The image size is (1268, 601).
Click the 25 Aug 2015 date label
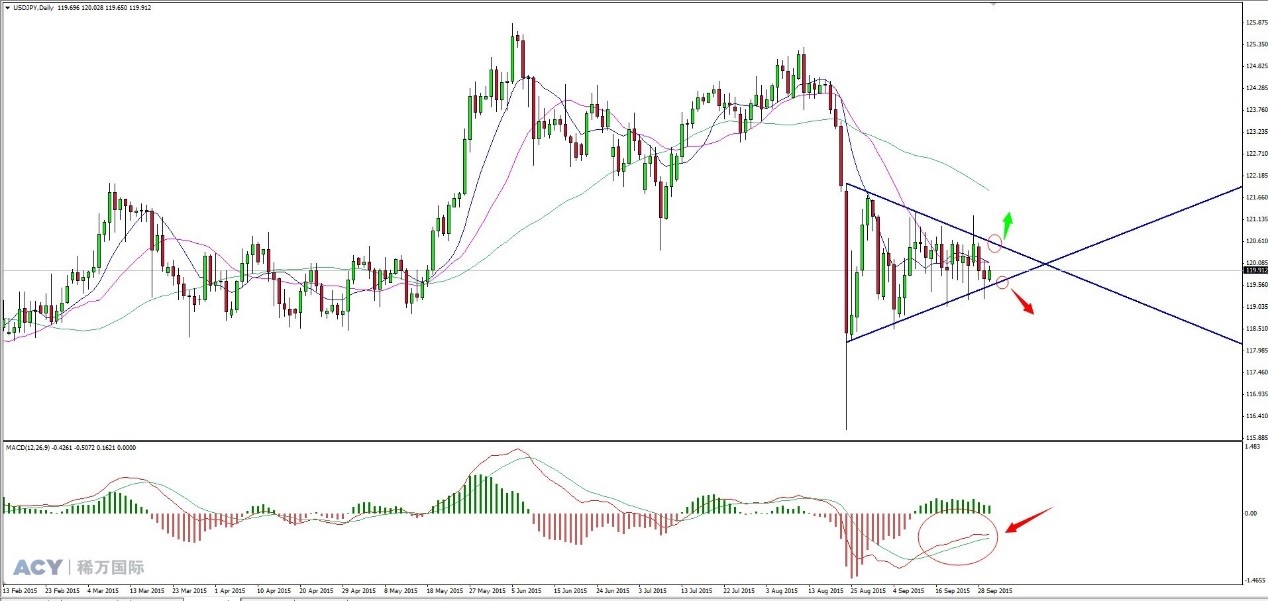click(868, 590)
